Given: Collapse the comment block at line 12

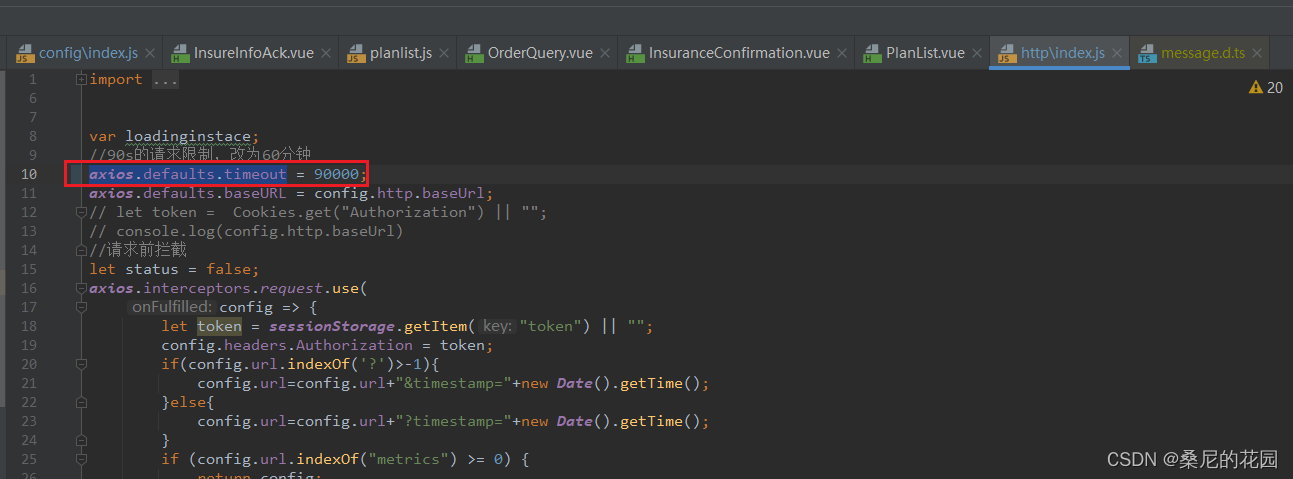Looking at the screenshot, I should tap(81, 212).
